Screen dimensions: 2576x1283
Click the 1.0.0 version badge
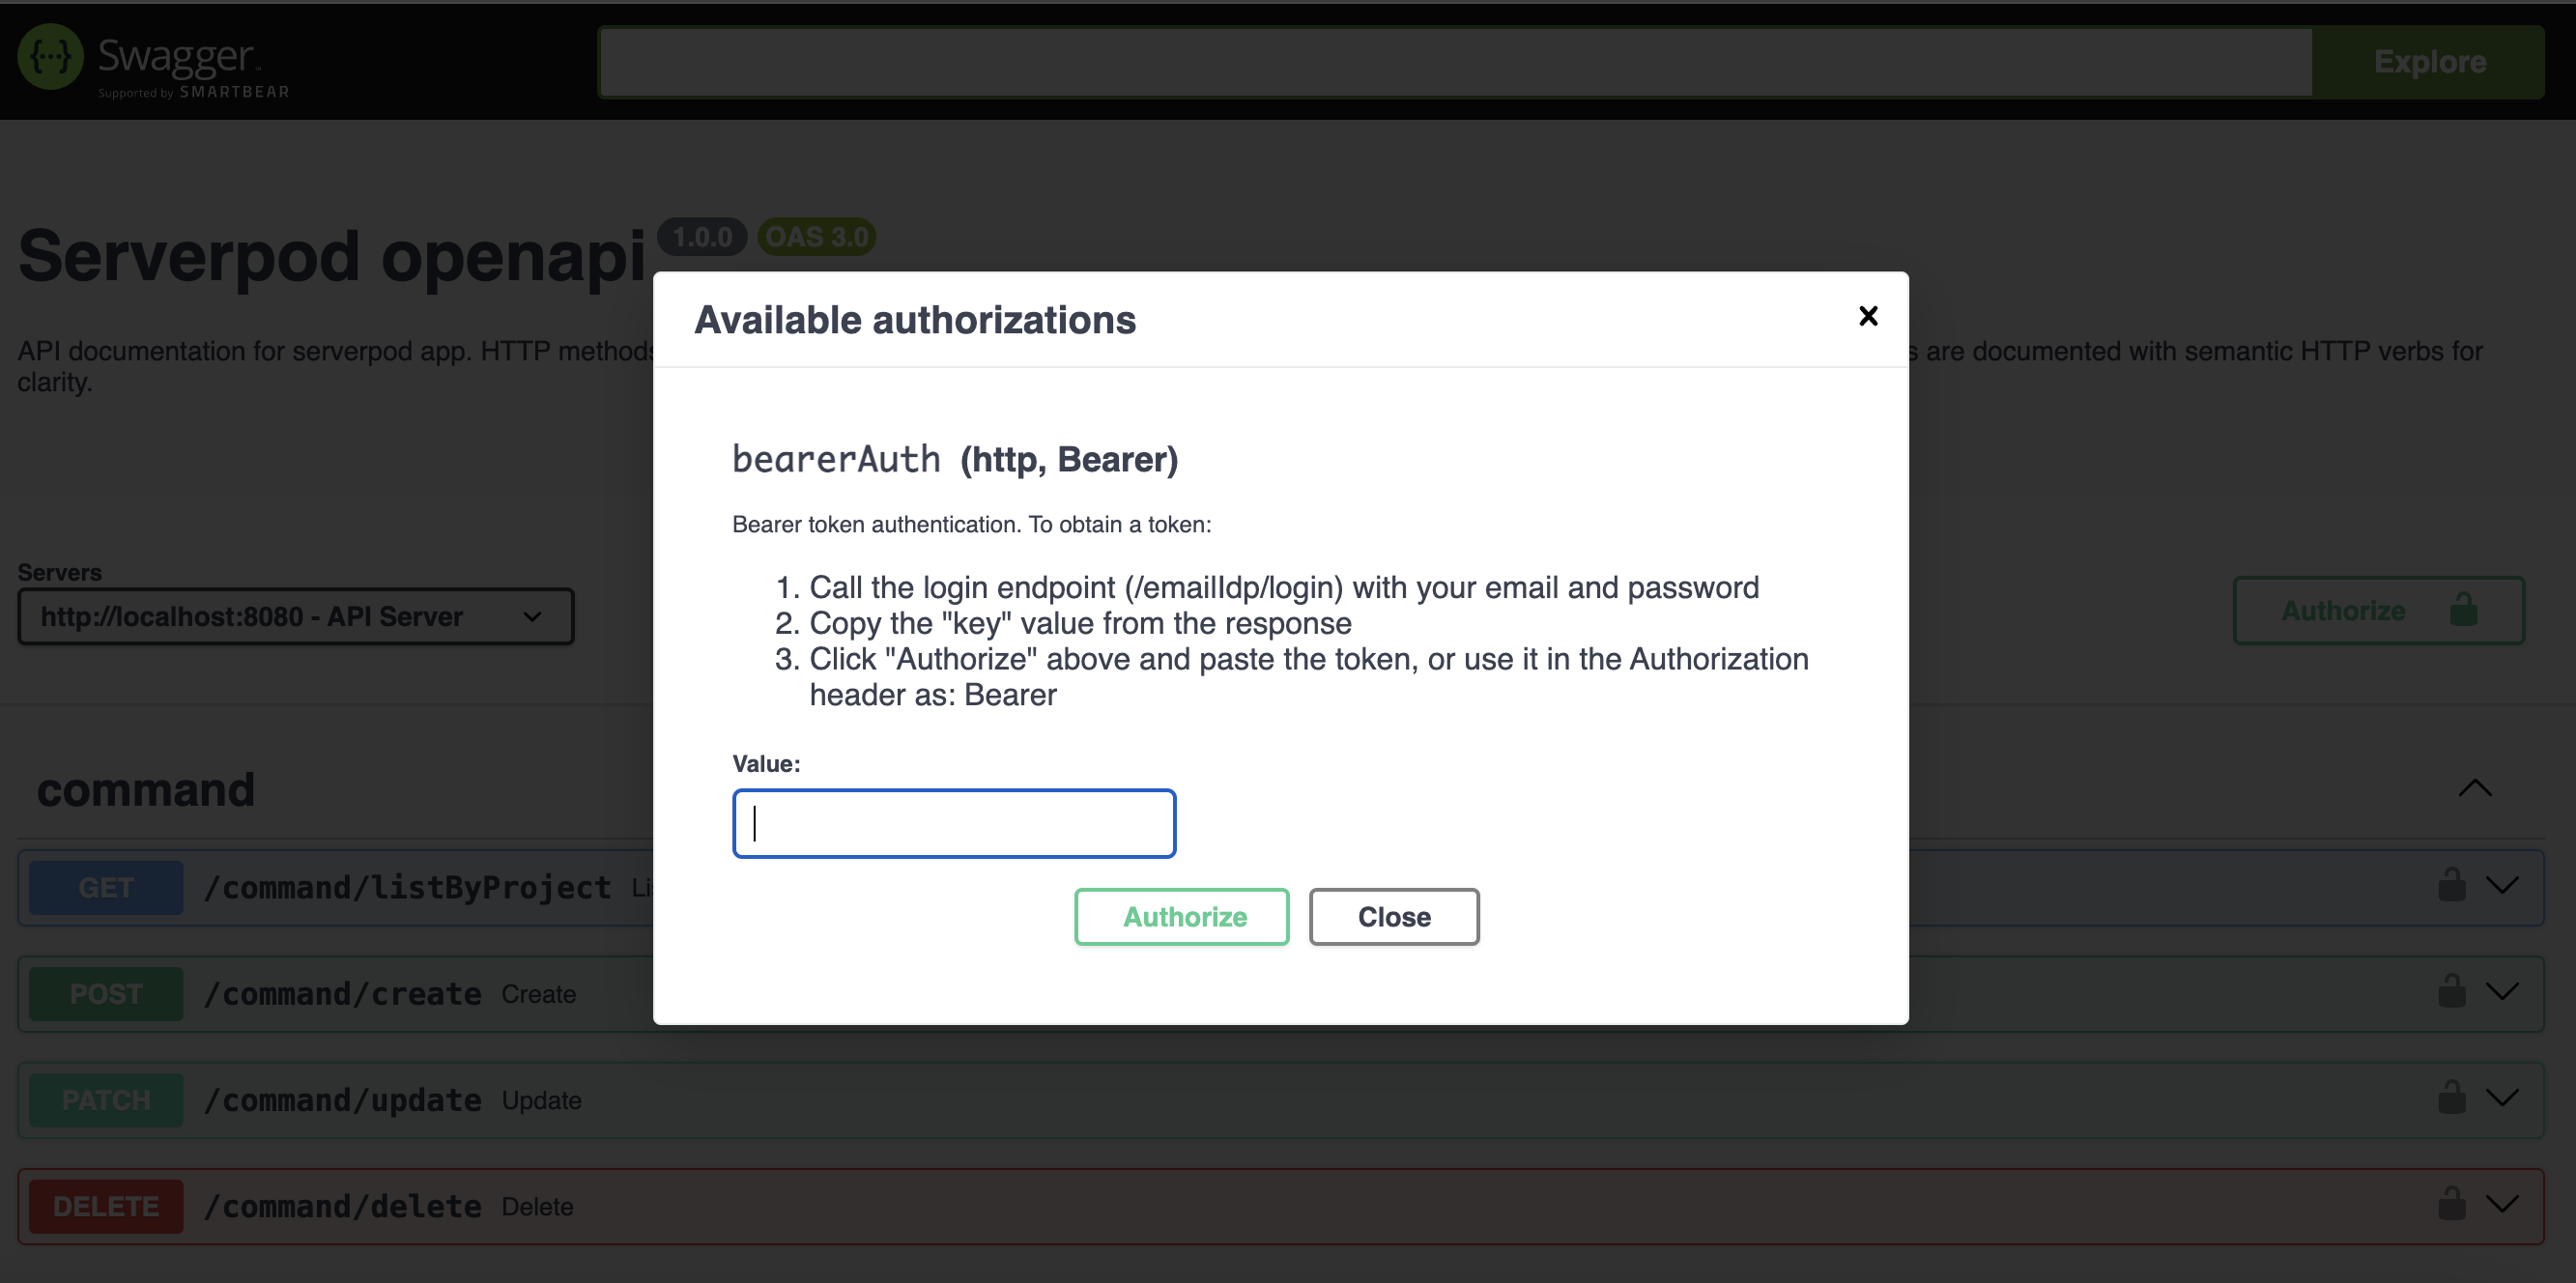(702, 236)
